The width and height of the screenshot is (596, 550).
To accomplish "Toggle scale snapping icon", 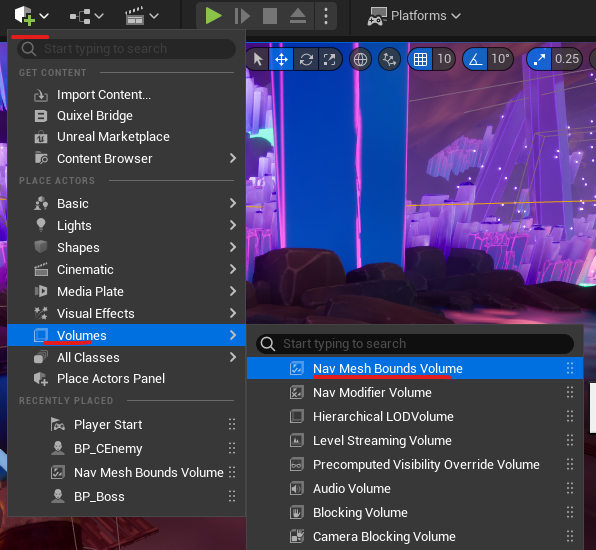I will (539, 59).
